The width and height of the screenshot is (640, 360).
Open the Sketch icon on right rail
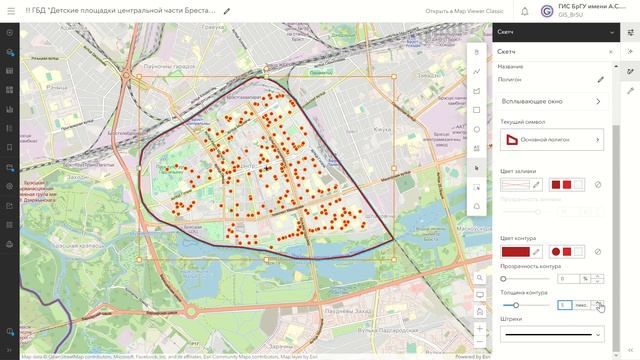click(630, 72)
